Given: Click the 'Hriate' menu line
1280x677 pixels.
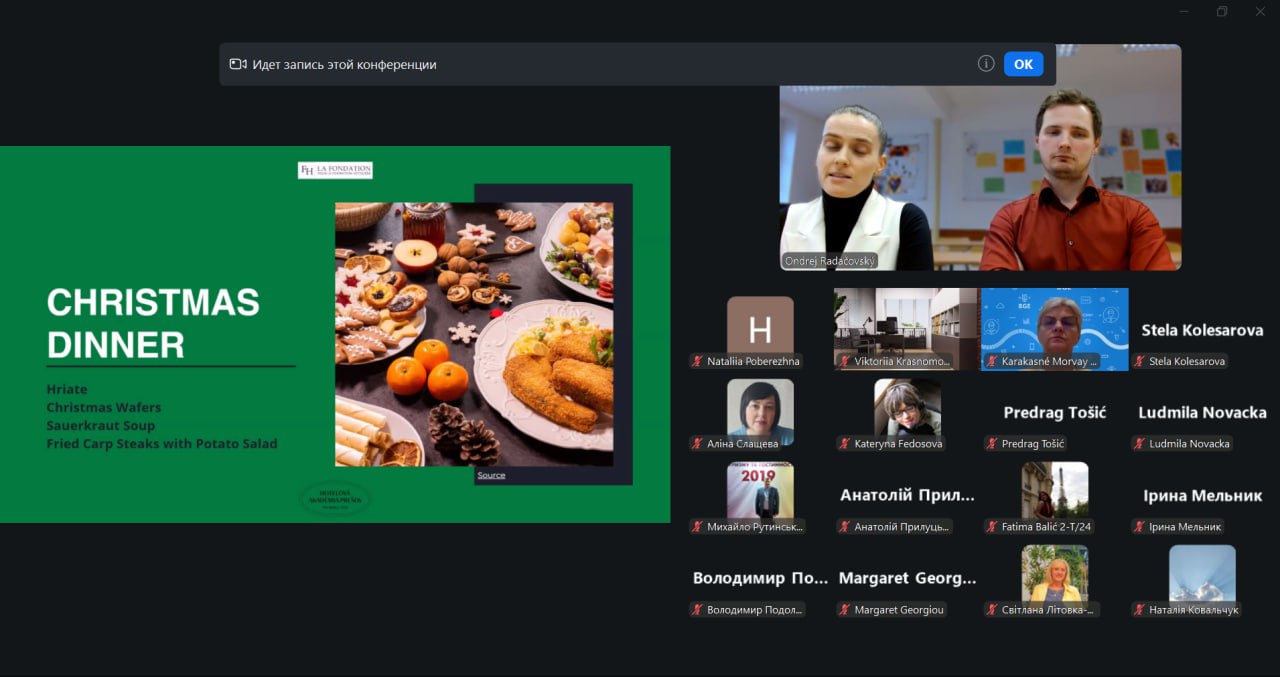Looking at the screenshot, I should [x=67, y=389].
